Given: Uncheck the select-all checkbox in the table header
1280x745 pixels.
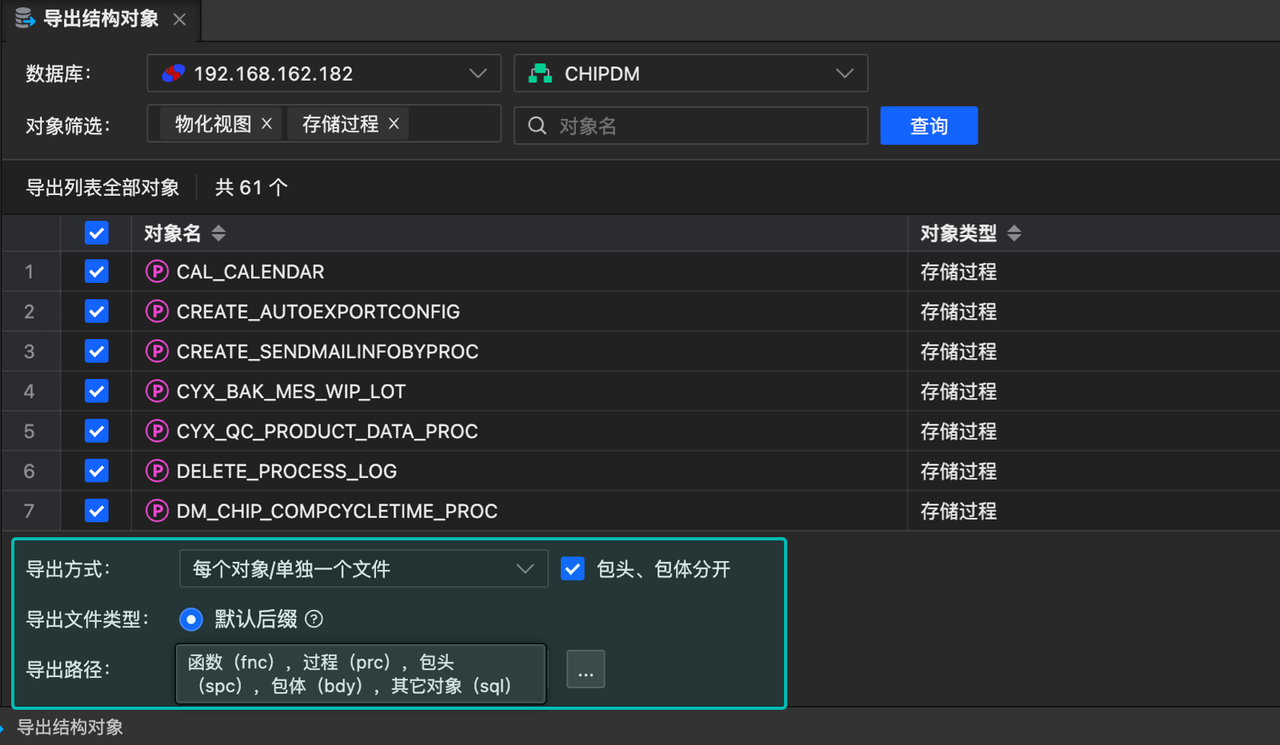Looking at the screenshot, I should [x=96, y=233].
